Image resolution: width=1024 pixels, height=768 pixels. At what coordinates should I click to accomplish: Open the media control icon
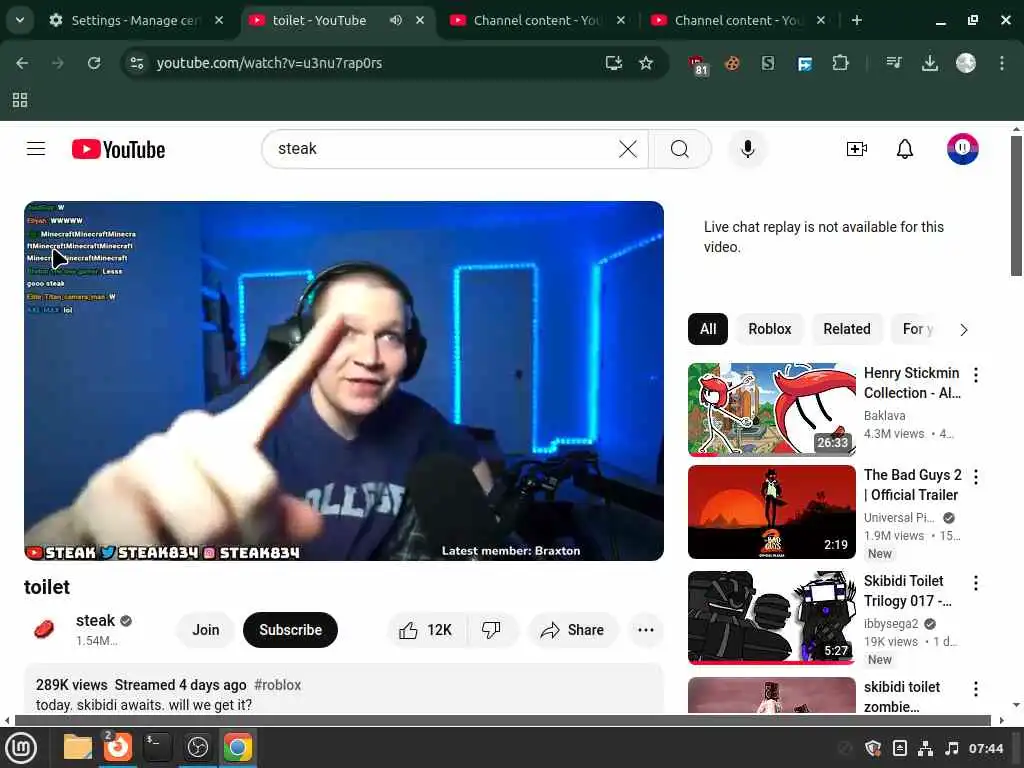894,63
